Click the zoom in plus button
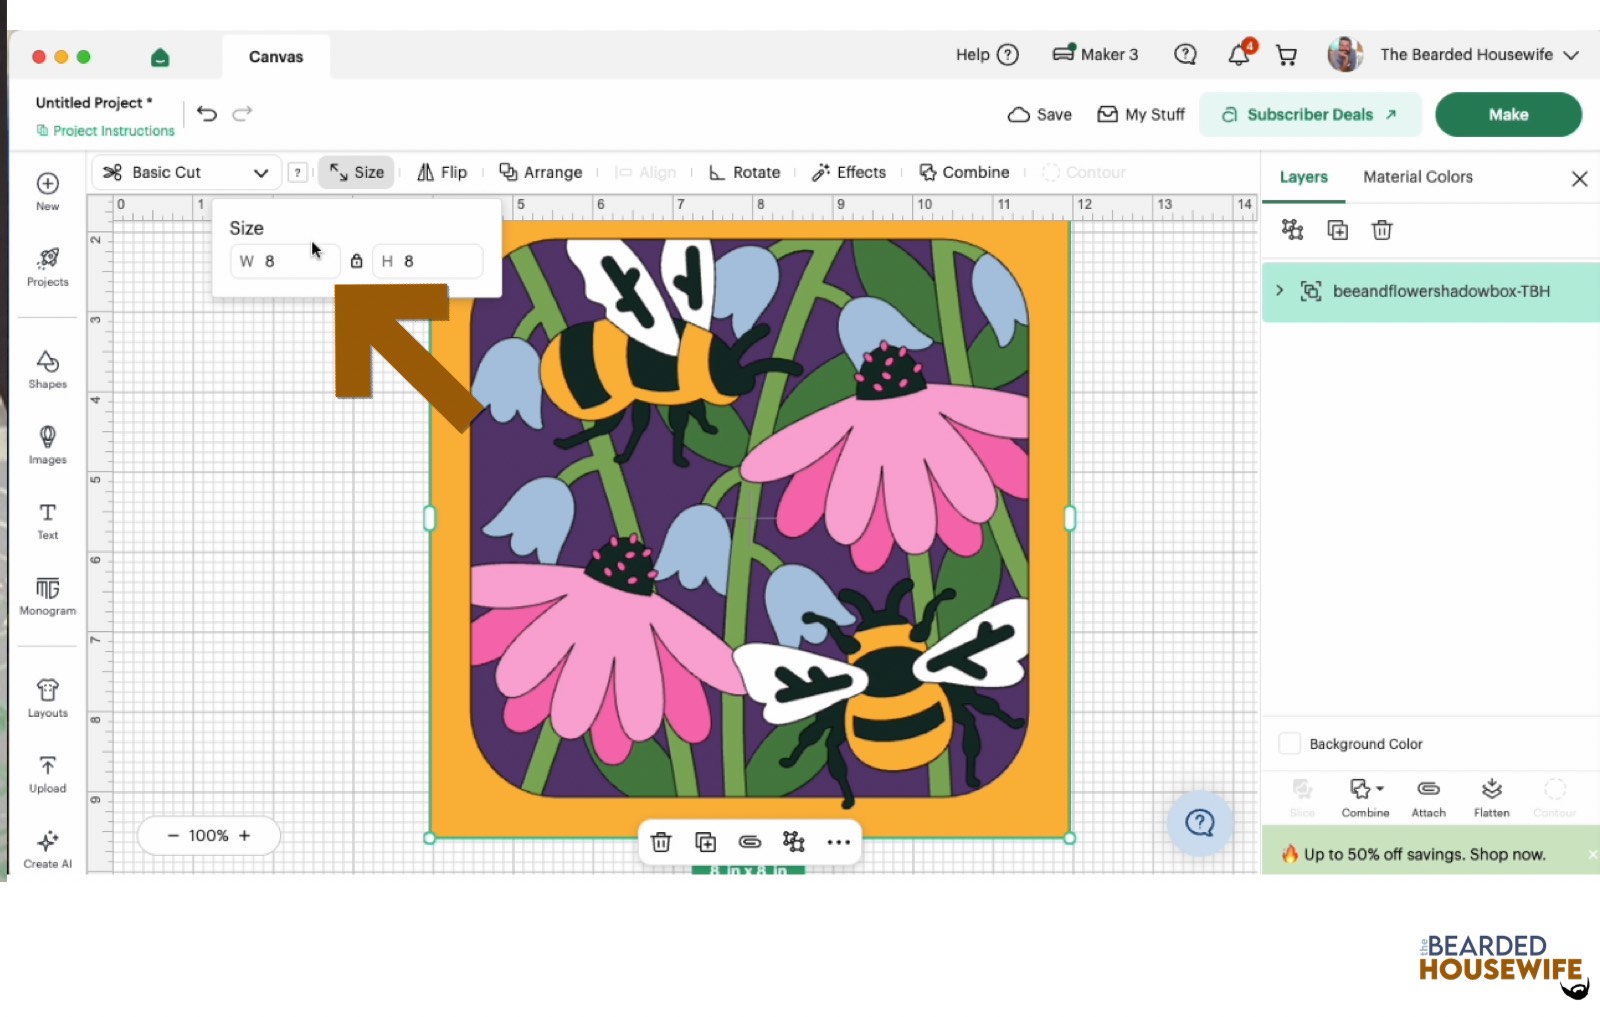Viewport: 1600px width, 1017px height. (244, 836)
